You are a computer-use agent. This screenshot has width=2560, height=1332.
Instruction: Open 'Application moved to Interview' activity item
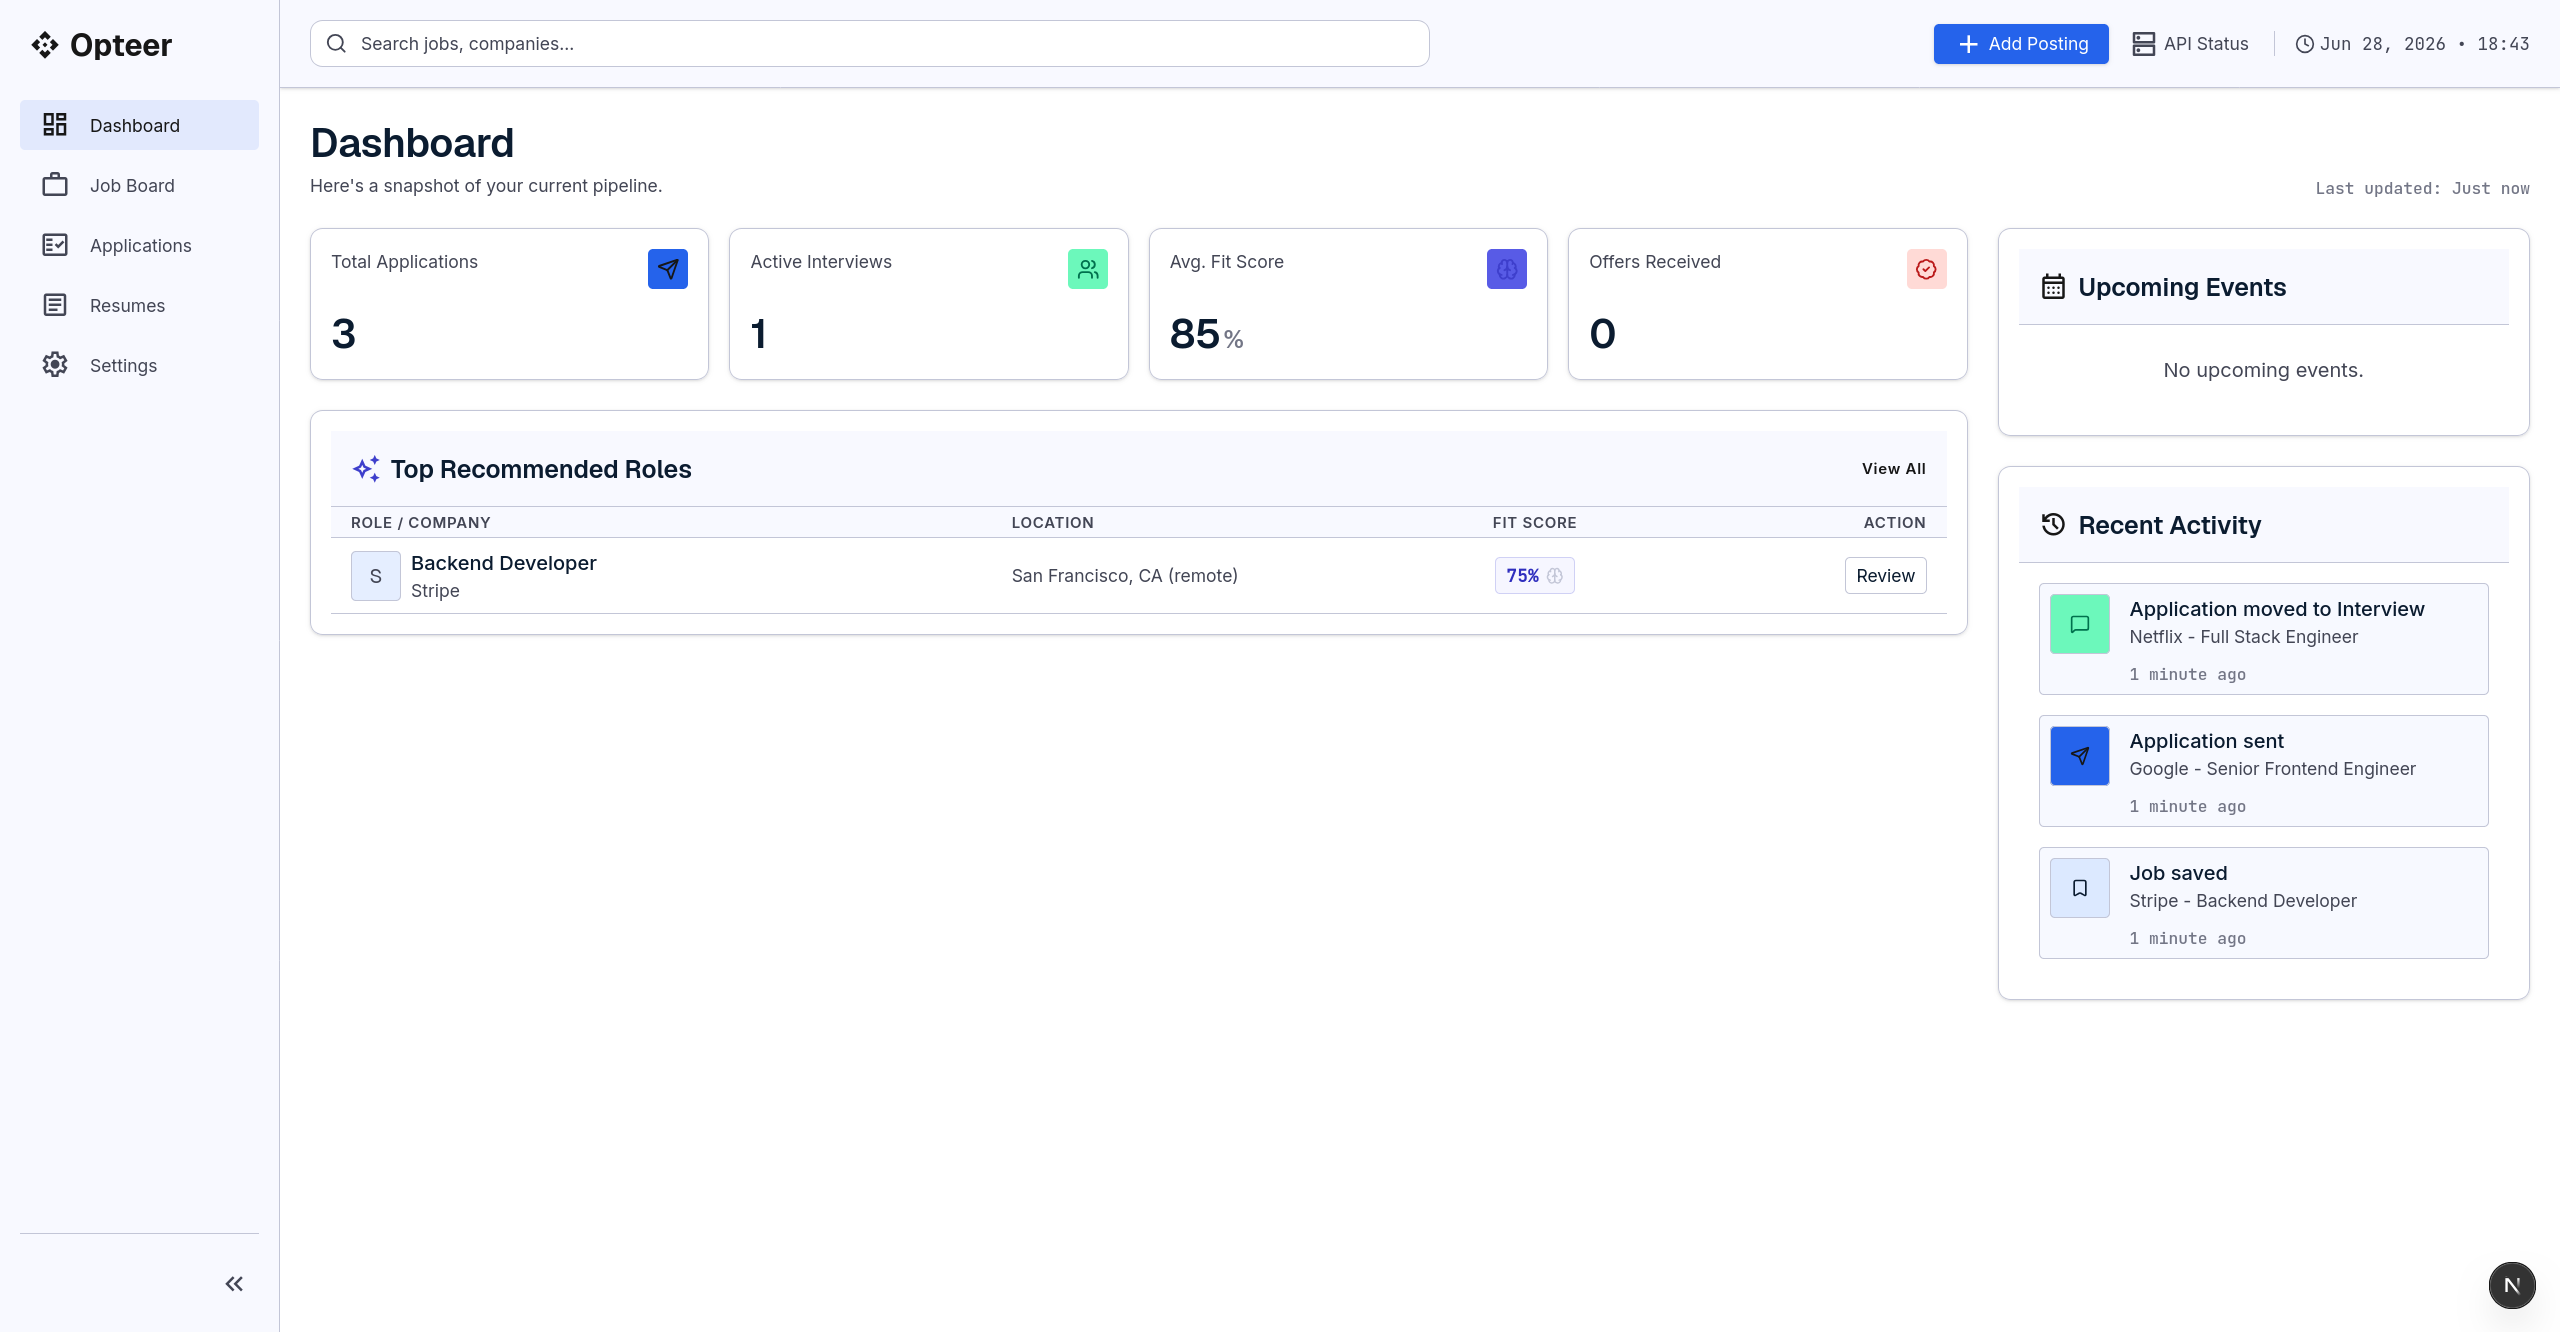tap(2264, 639)
